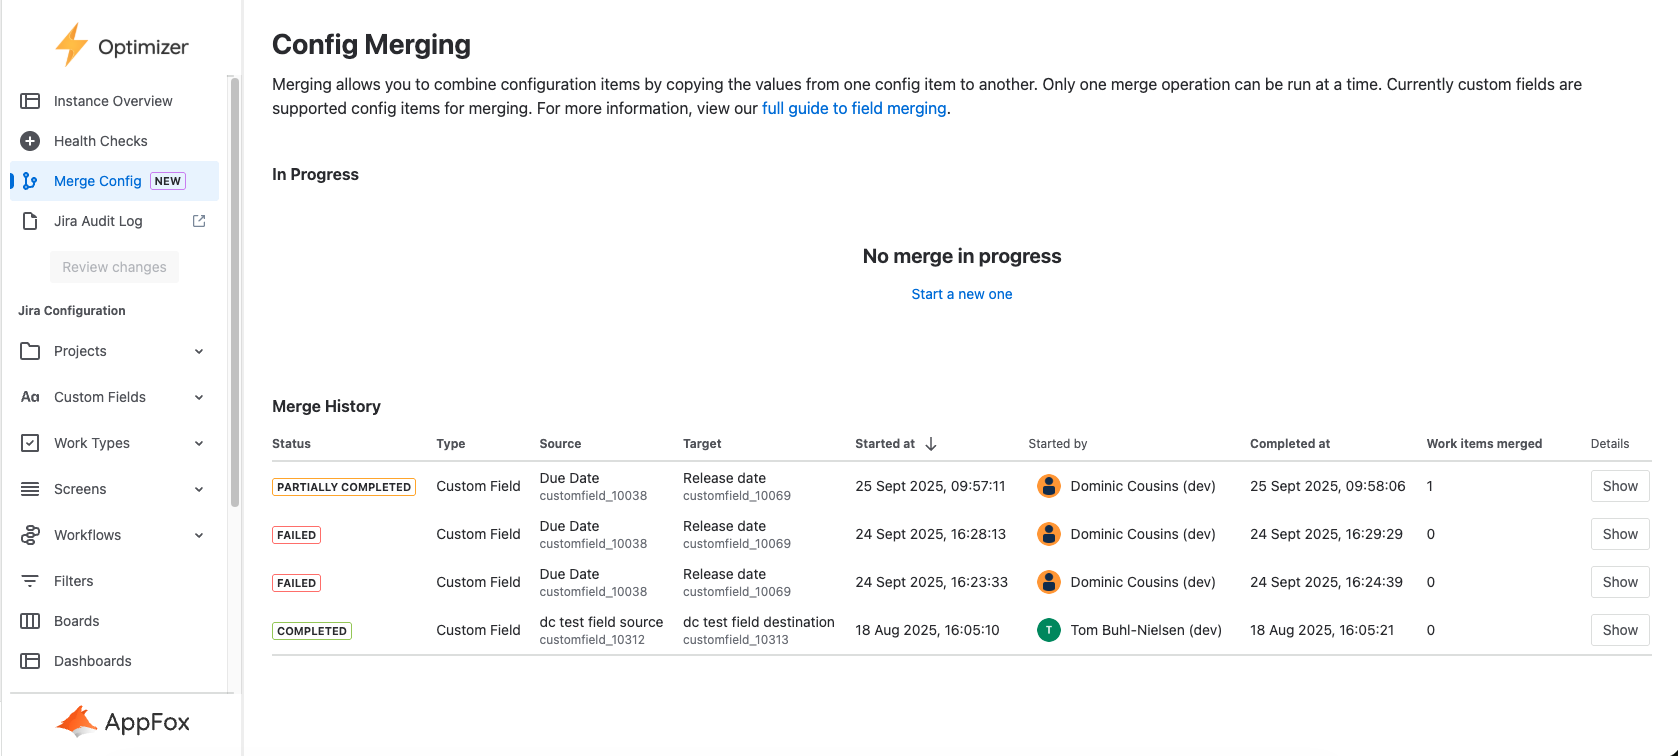Click Tom Buhl-Nielsen's green avatar
The width and height of the screenshot is (1678, 756).
click(x=1048, y=630)
